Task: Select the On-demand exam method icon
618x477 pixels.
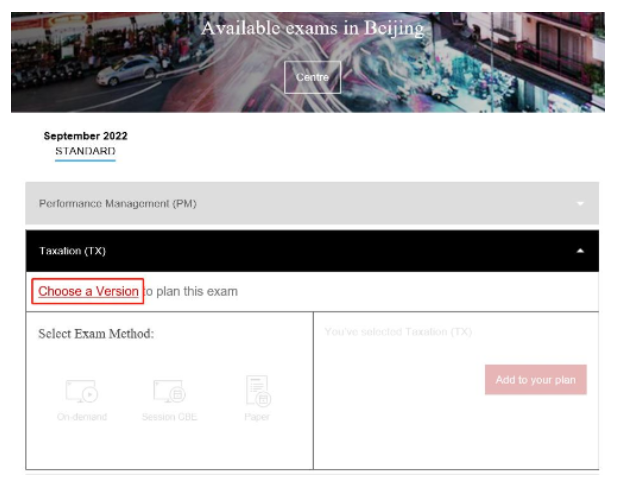Action: [x=81, y=390]
